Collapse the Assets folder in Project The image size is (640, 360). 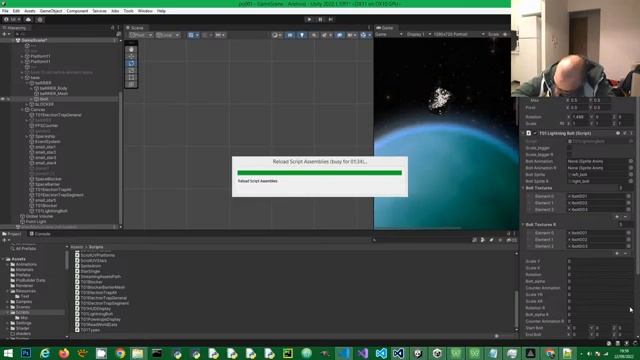pyautogui.click(x=3, y=259)
